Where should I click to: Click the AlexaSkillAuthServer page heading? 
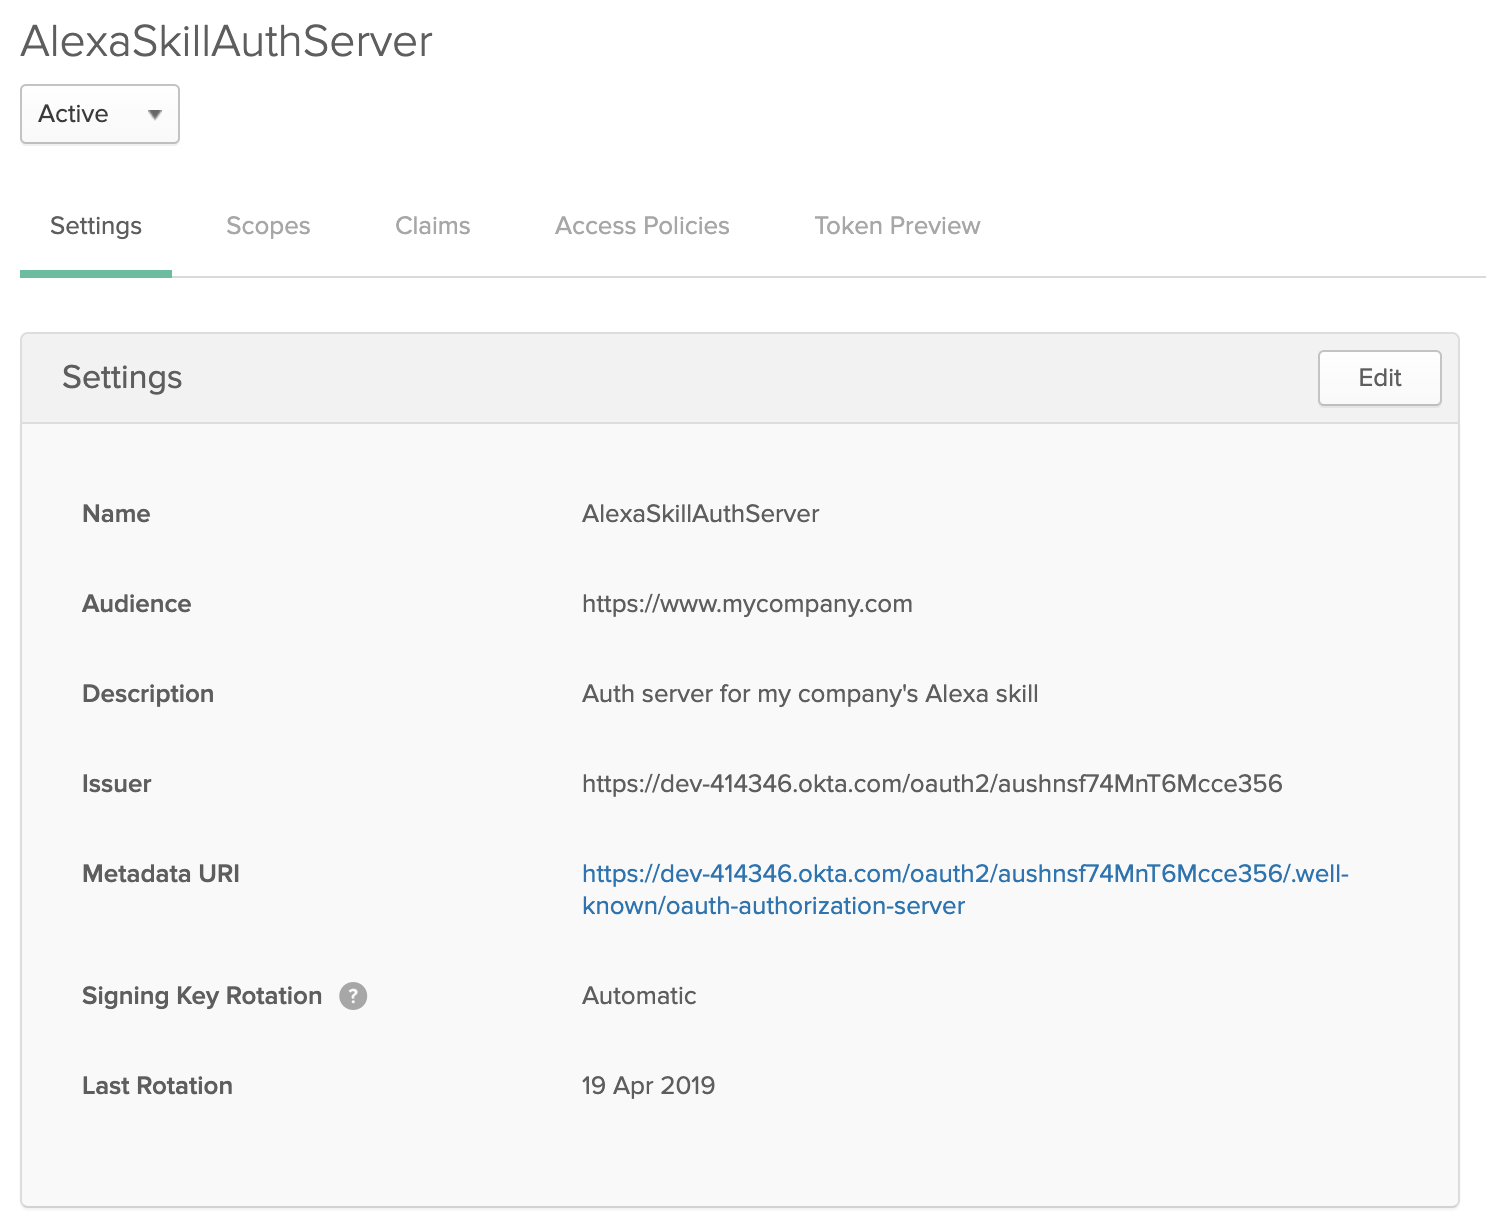pyautogui.click(x=227, y=42)
